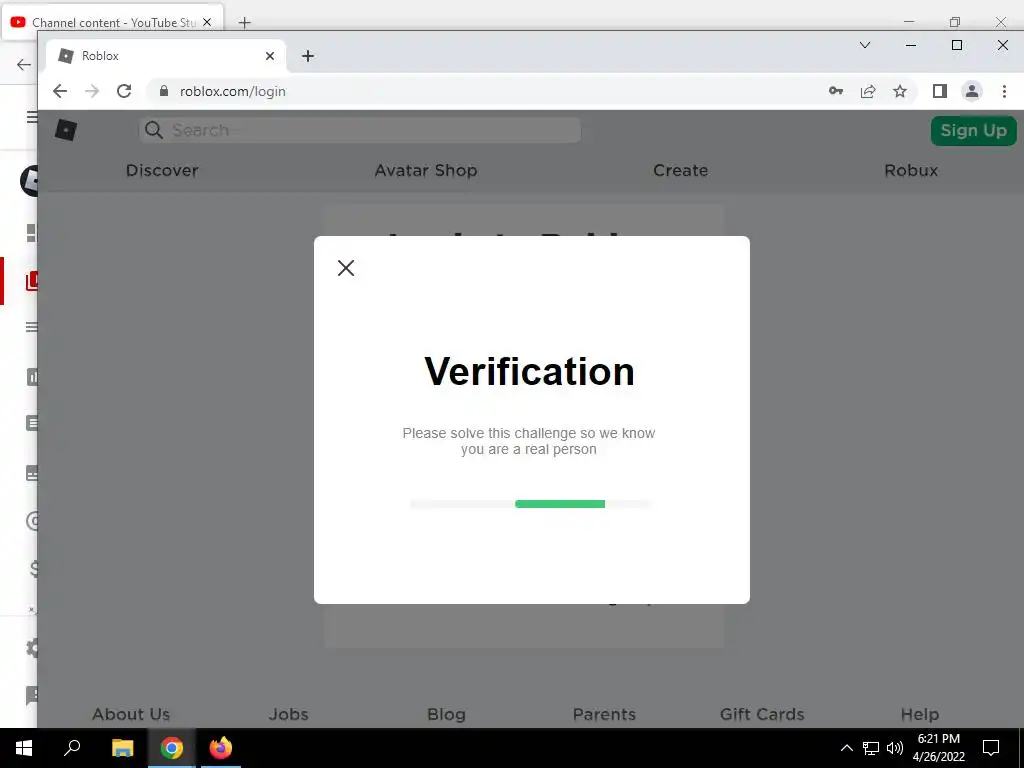Close the Roblox tab
The image size is (1024, 768).
coord(270,56)
